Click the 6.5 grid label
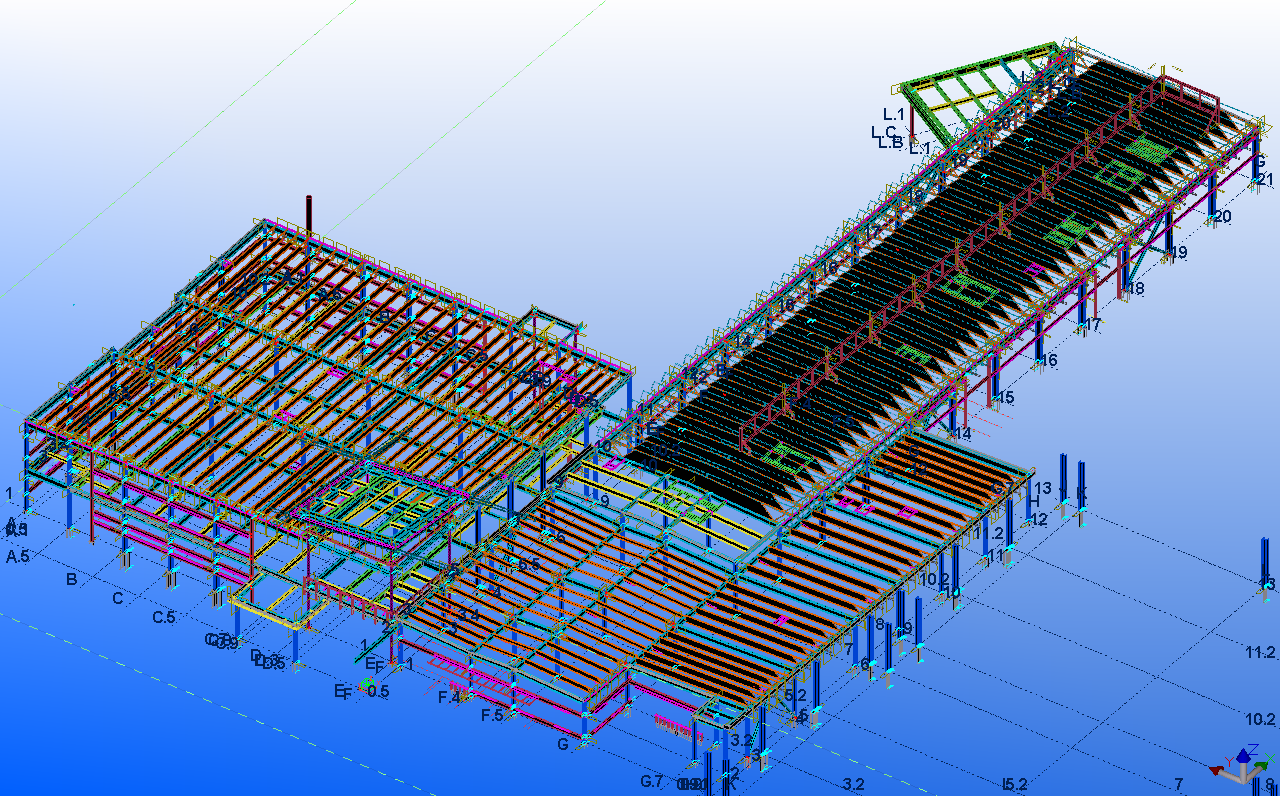1280x796 pixels. tap(529, 565)
